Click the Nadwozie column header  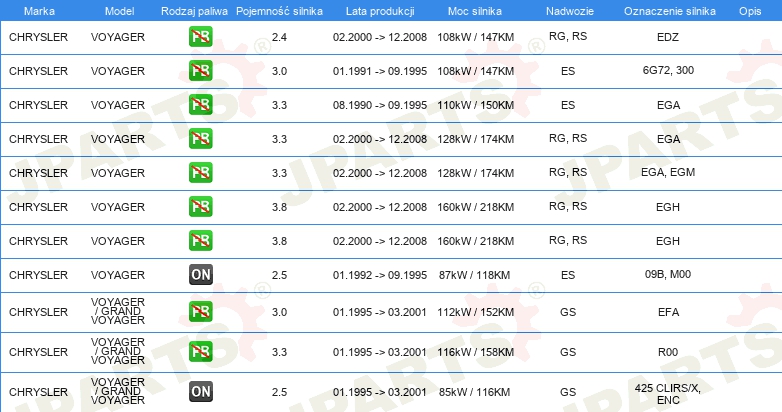(570, 11)
